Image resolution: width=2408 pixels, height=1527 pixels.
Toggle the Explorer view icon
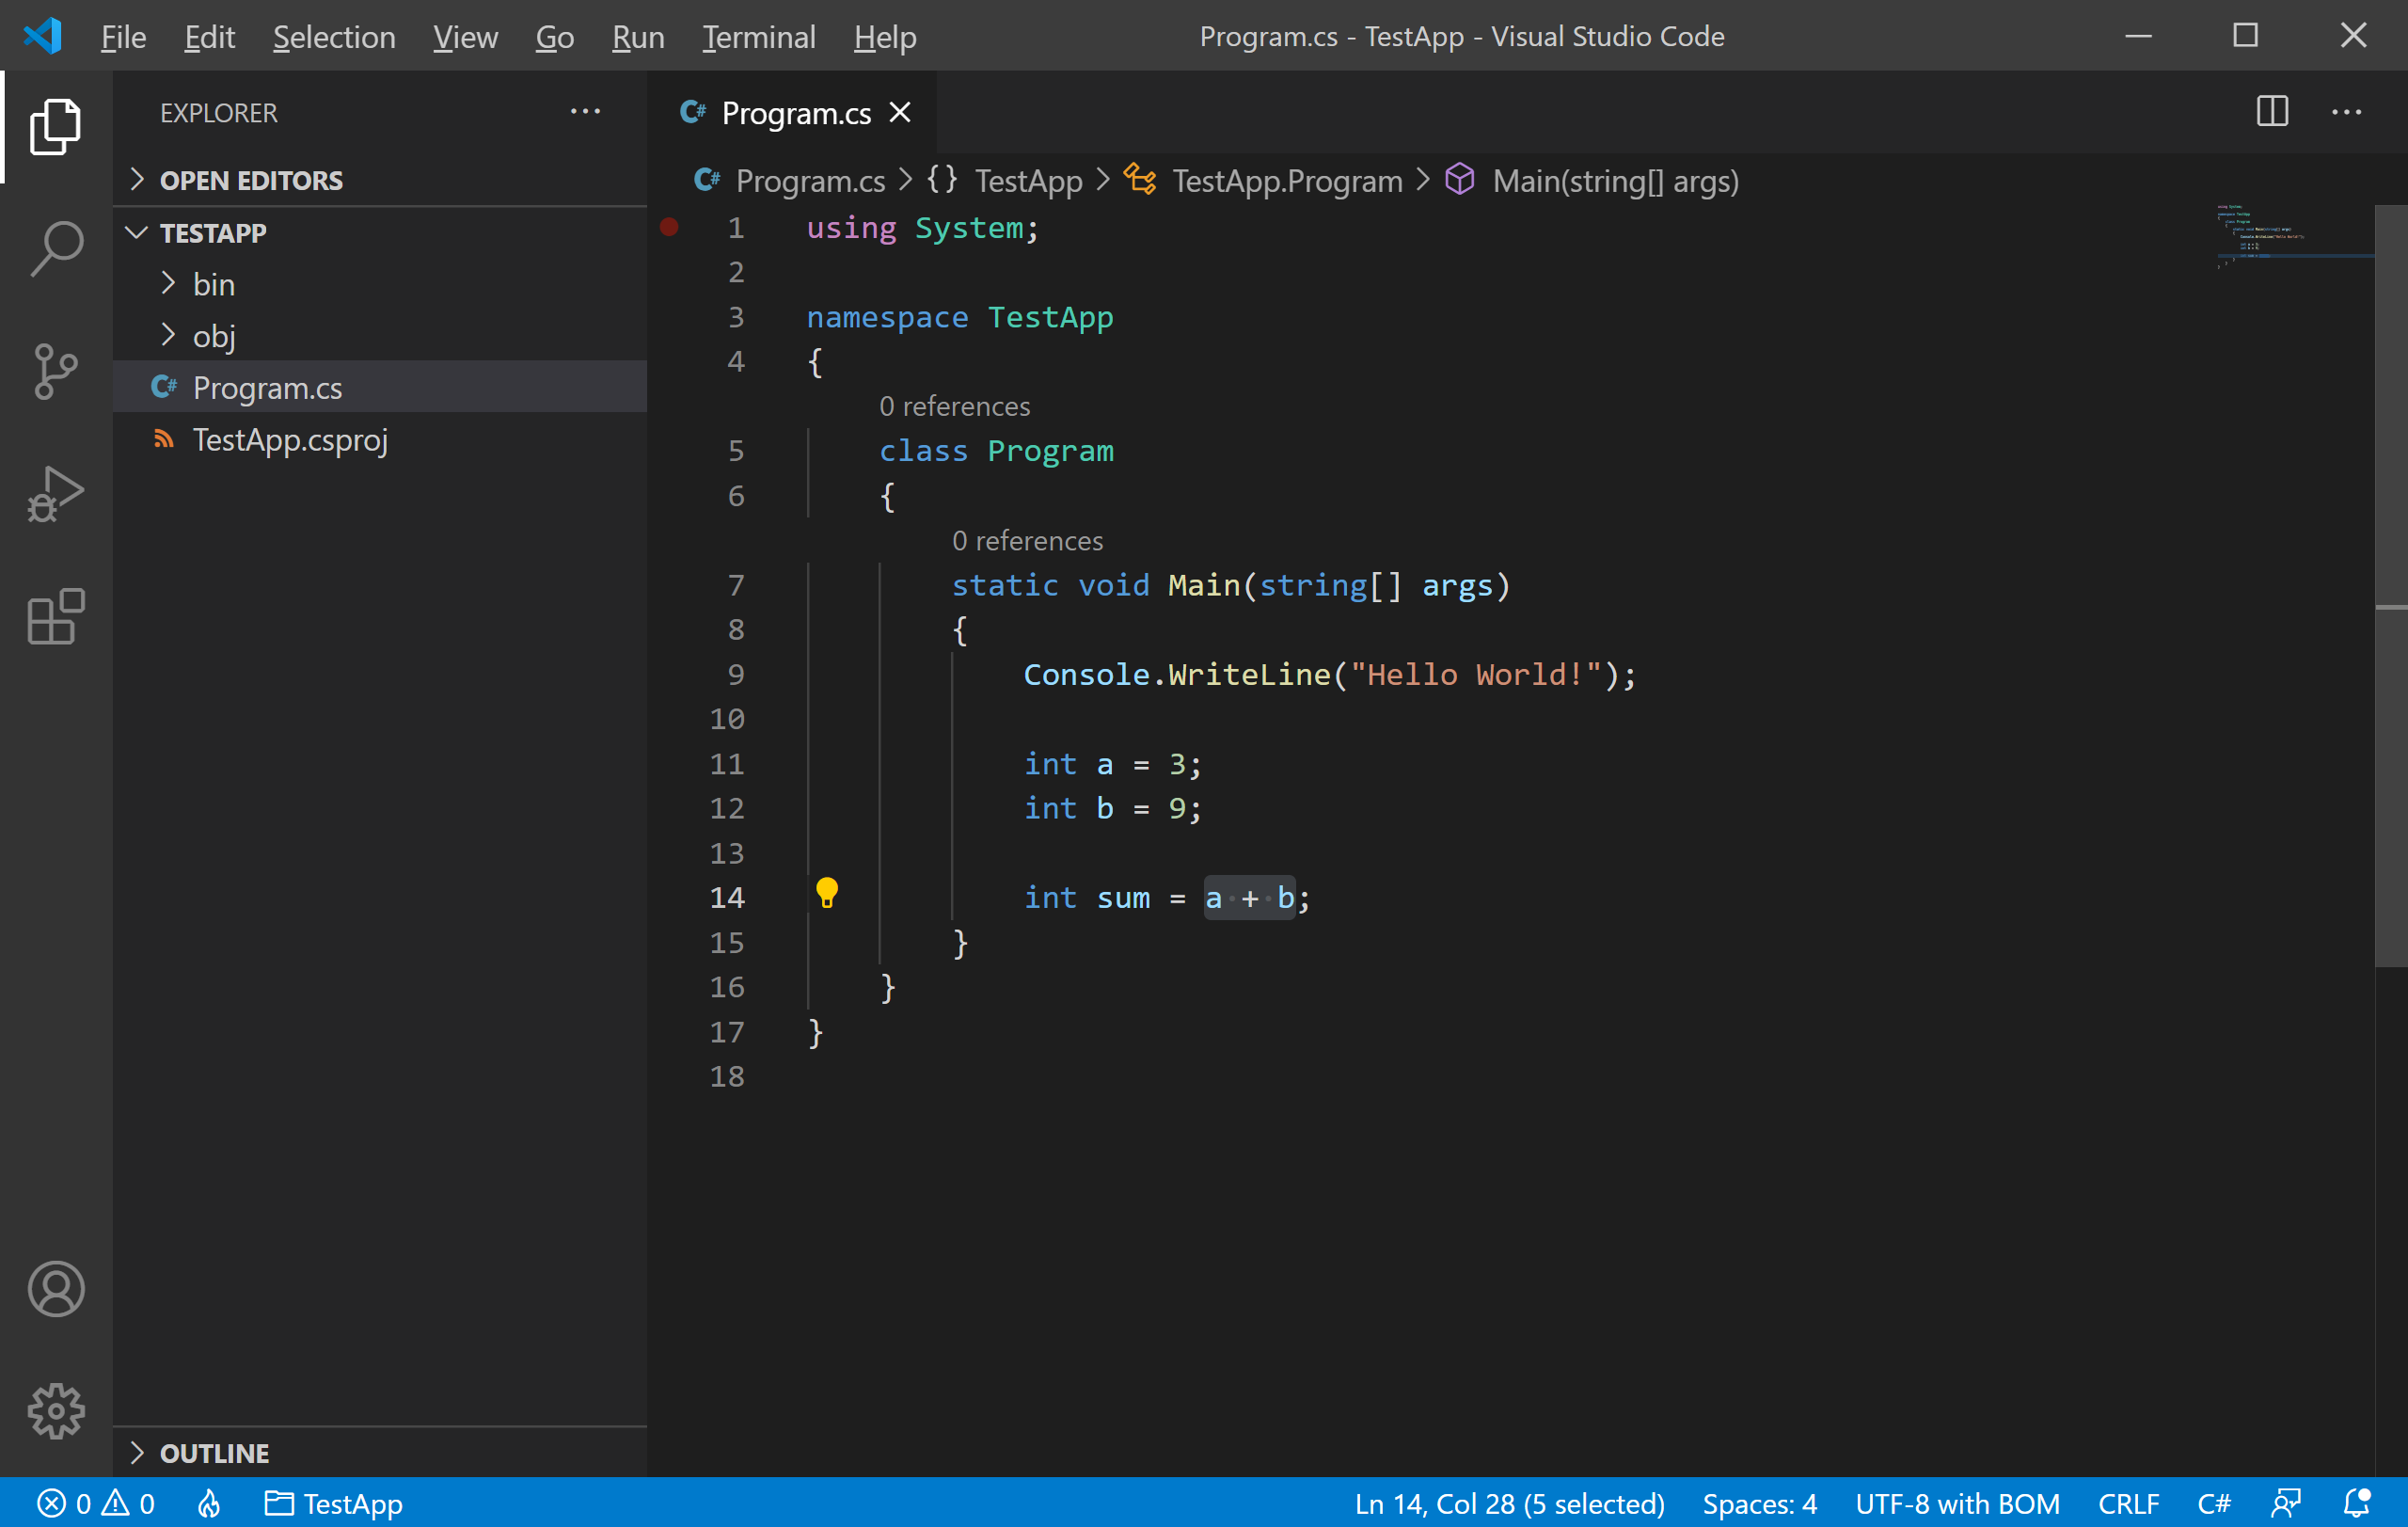point(56,127)
